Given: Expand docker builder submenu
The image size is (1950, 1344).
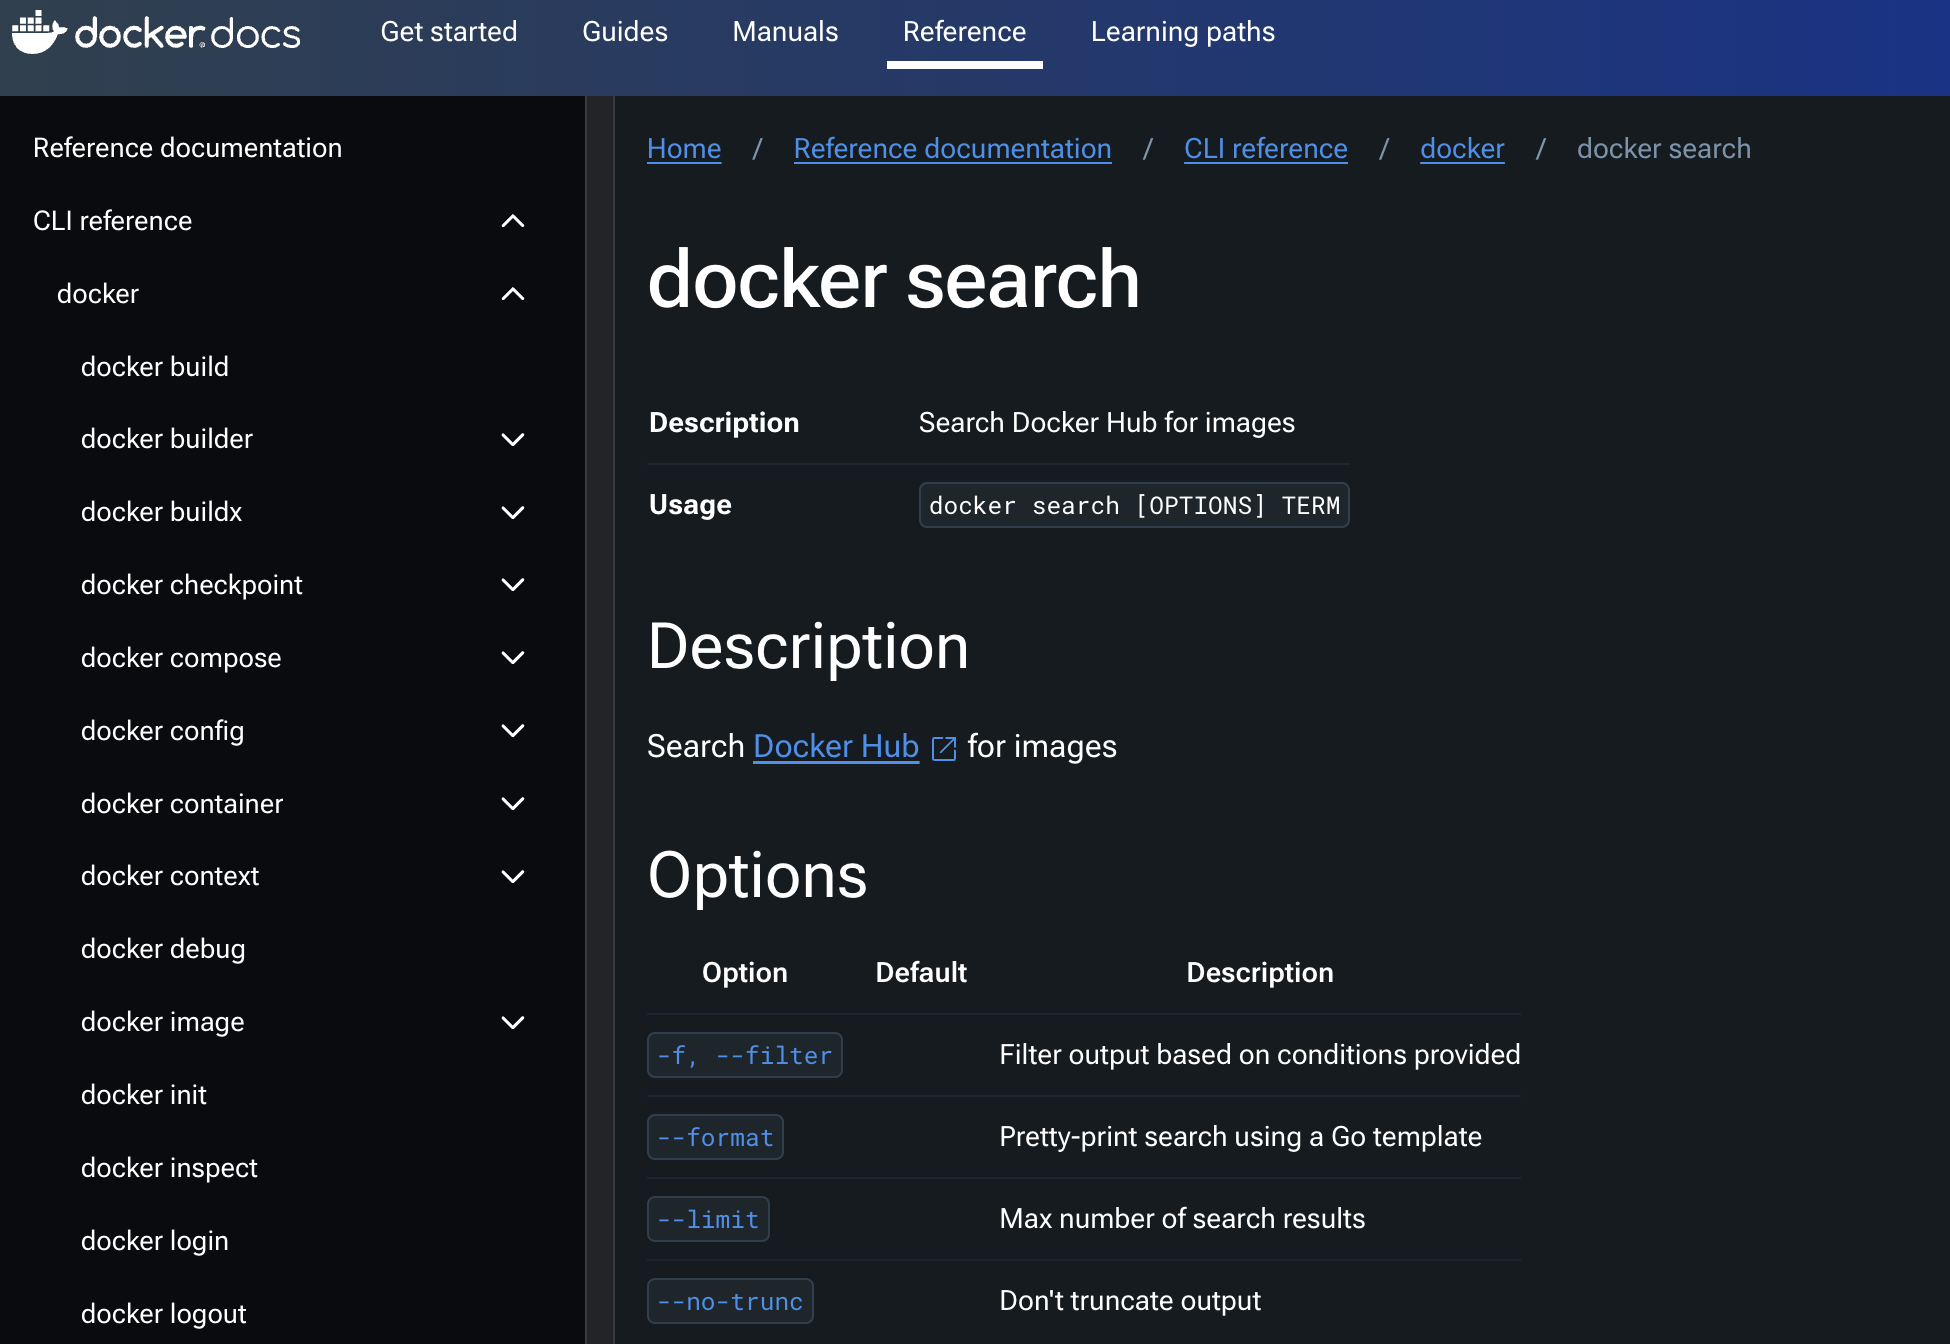Looking at the screenshot, I should [x=512, y=439].
